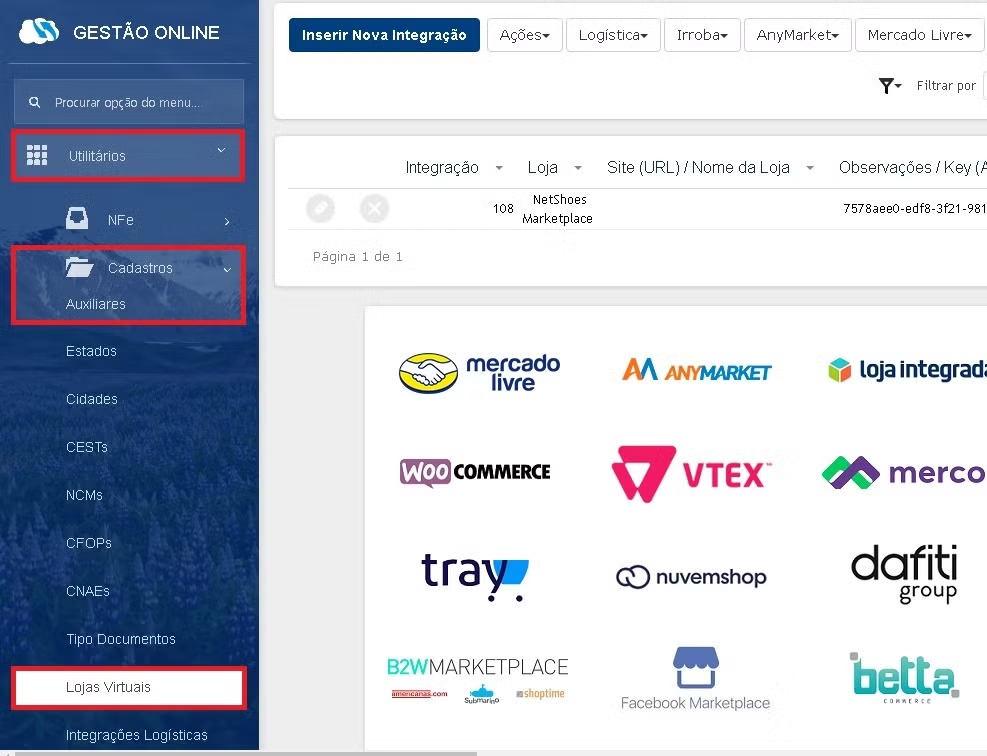Screen dimensions: 987x756
Task: Open the Tipo Documentos menu item
Action: click(x=121, y=639)
